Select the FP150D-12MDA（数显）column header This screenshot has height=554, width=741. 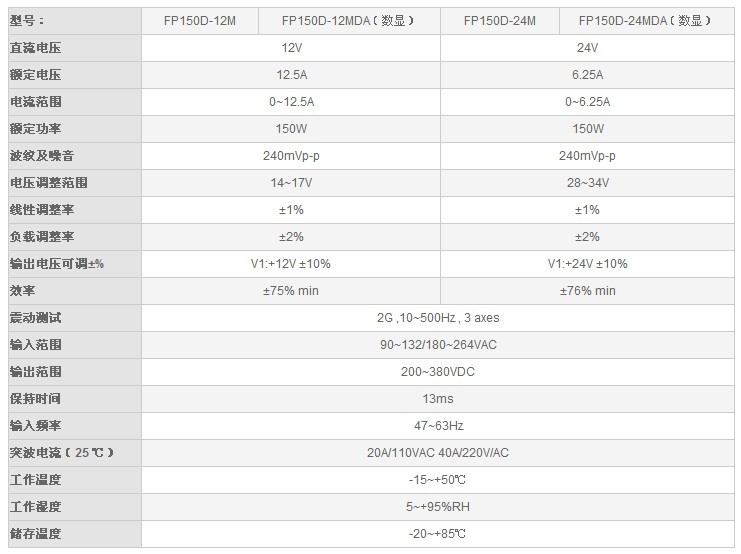(349, 21)
